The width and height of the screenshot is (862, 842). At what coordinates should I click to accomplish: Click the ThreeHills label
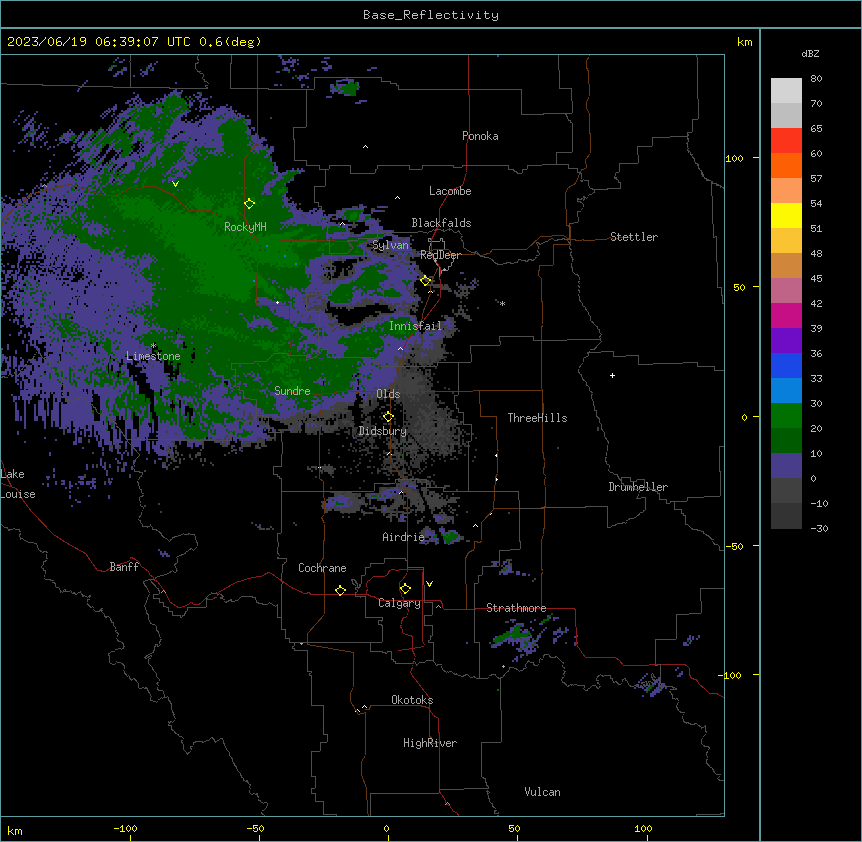pyautogui.click(x=537, y=418)
